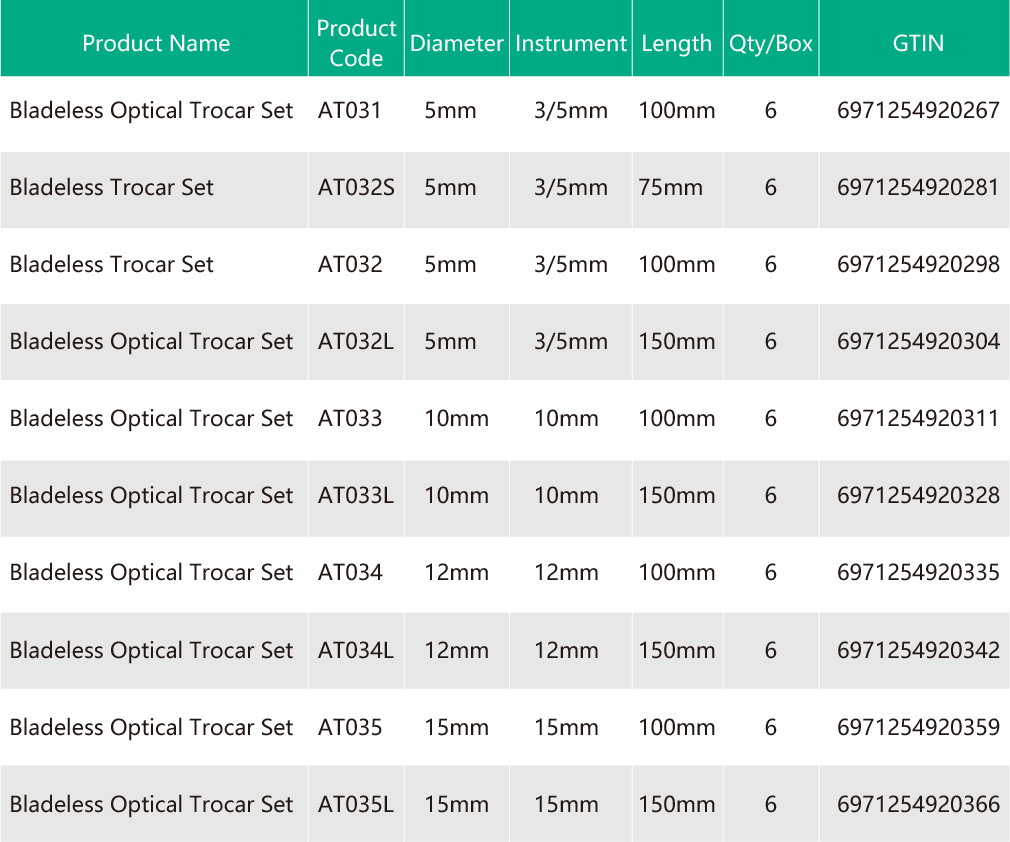This screenshot has height=842, width=1010.
Task: Select product code AT031
Action: coord(350,110)
